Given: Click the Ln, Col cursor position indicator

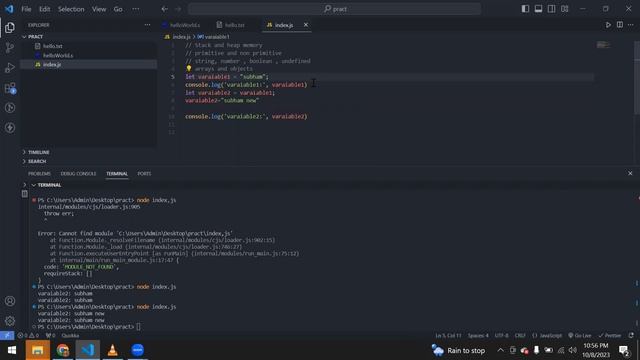Looking at the screenshot, I should tap(448, 336).
